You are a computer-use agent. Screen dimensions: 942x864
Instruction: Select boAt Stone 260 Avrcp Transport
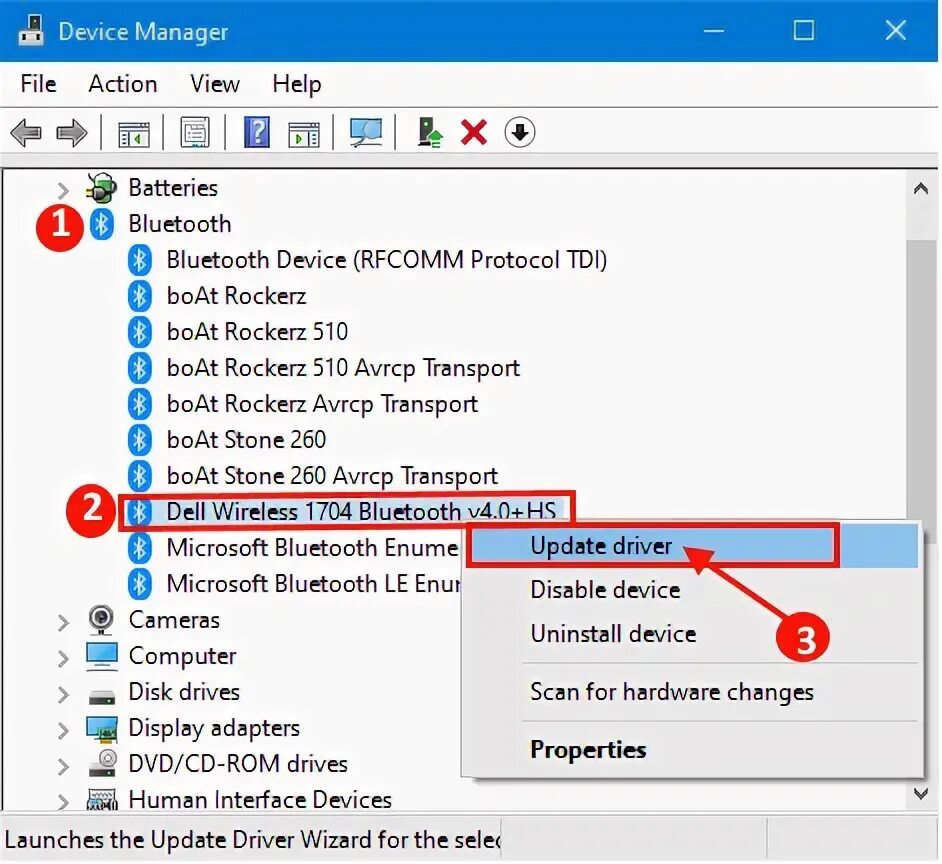(x=332, y=476)
